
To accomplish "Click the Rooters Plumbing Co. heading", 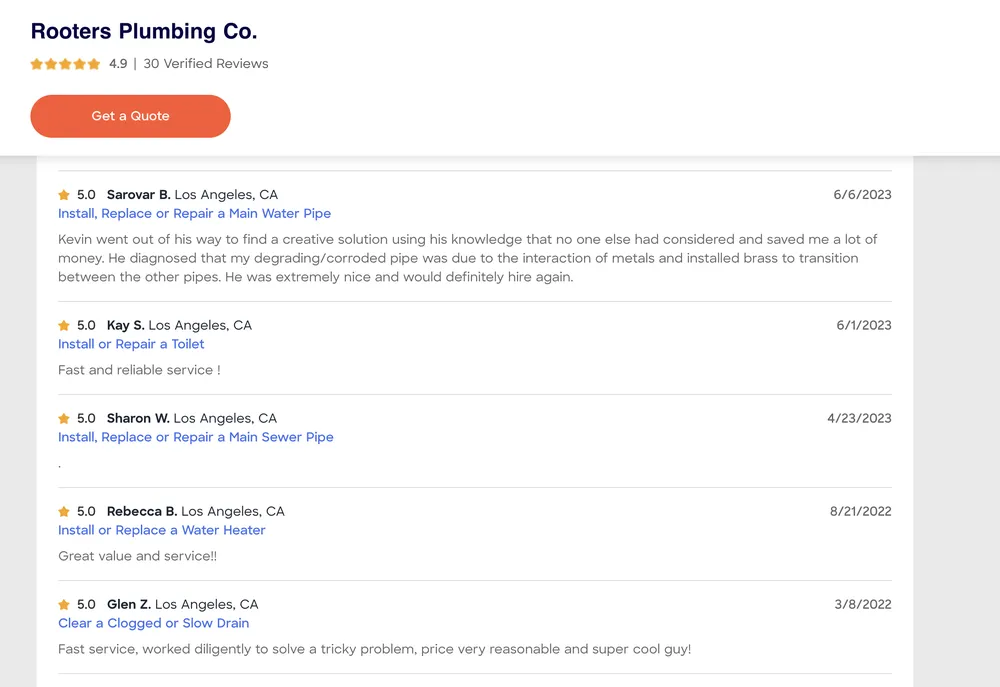I will 144,31.
